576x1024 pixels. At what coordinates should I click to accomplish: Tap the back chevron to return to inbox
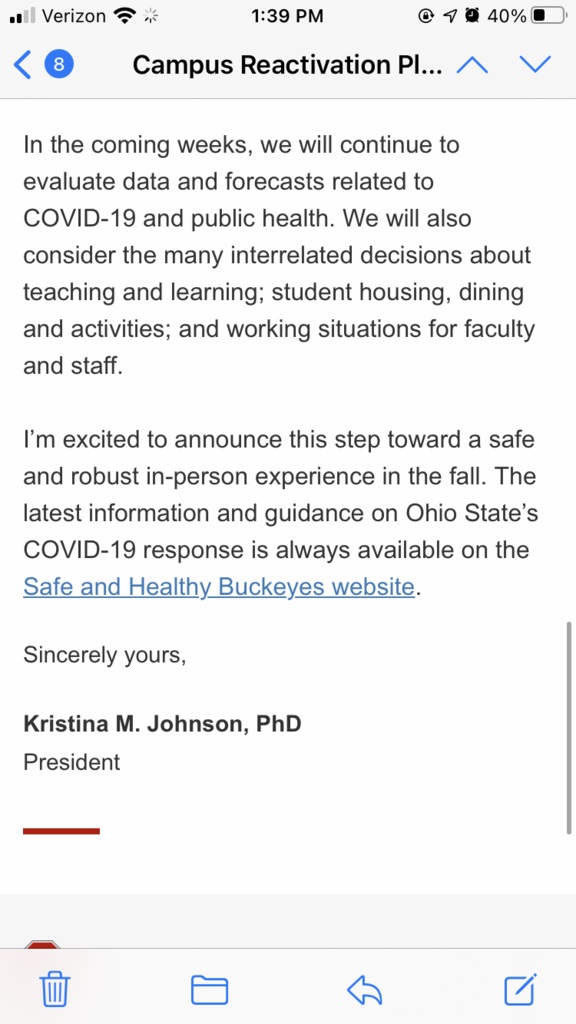[22, 65]
